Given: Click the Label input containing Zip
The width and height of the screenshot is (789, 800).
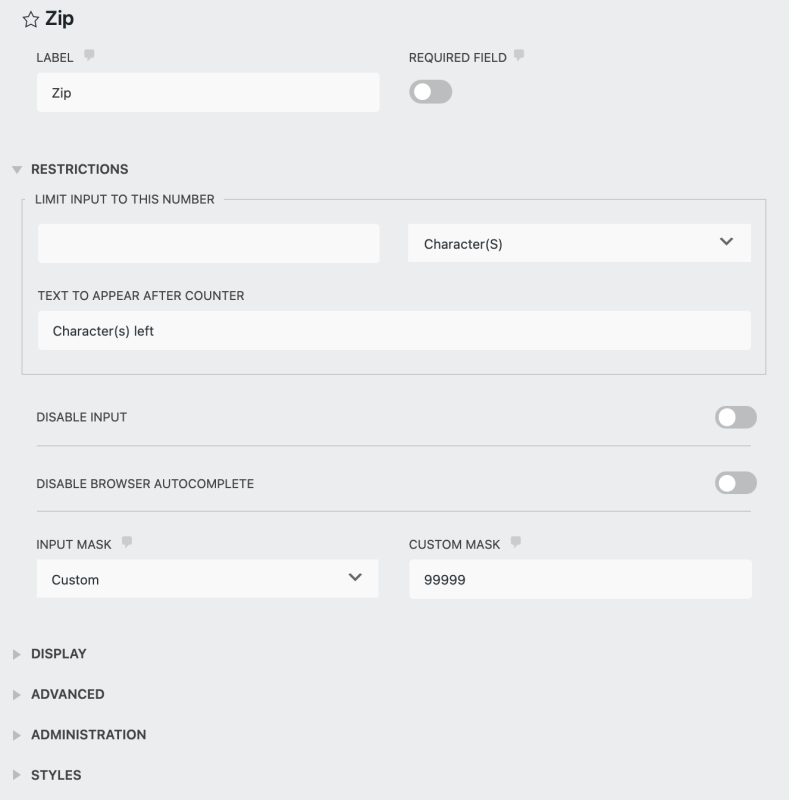Looking at the screenshot, I should tap(208, 92).
